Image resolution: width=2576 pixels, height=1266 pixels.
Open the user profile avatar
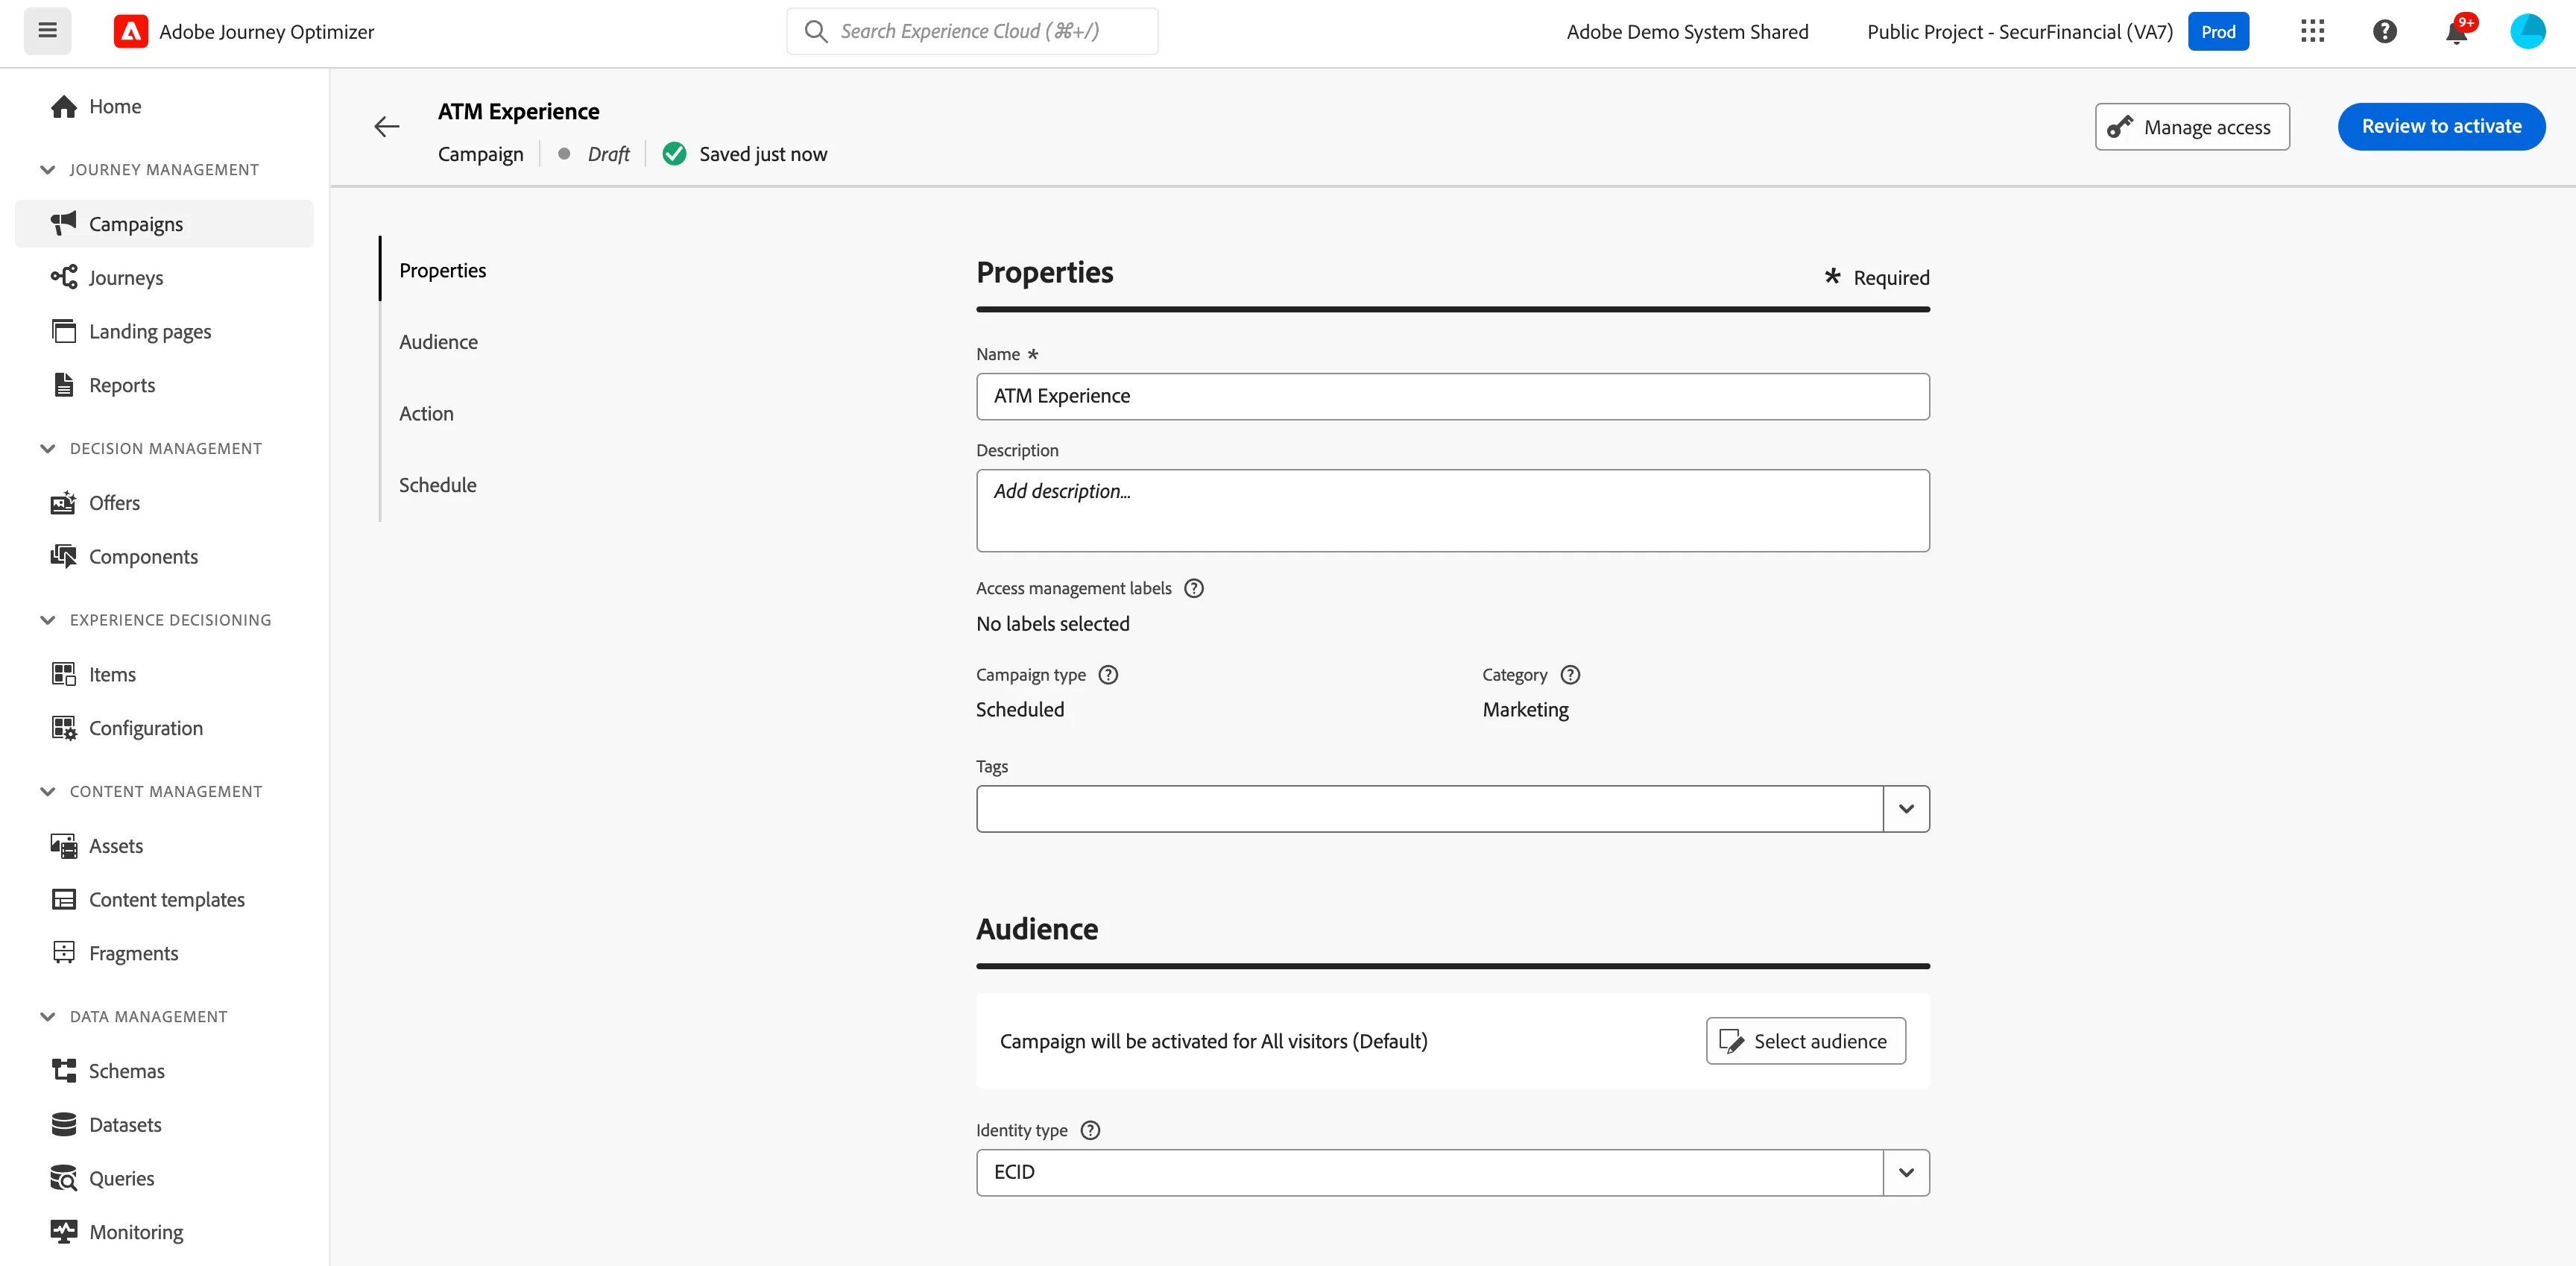point(2527,31)
